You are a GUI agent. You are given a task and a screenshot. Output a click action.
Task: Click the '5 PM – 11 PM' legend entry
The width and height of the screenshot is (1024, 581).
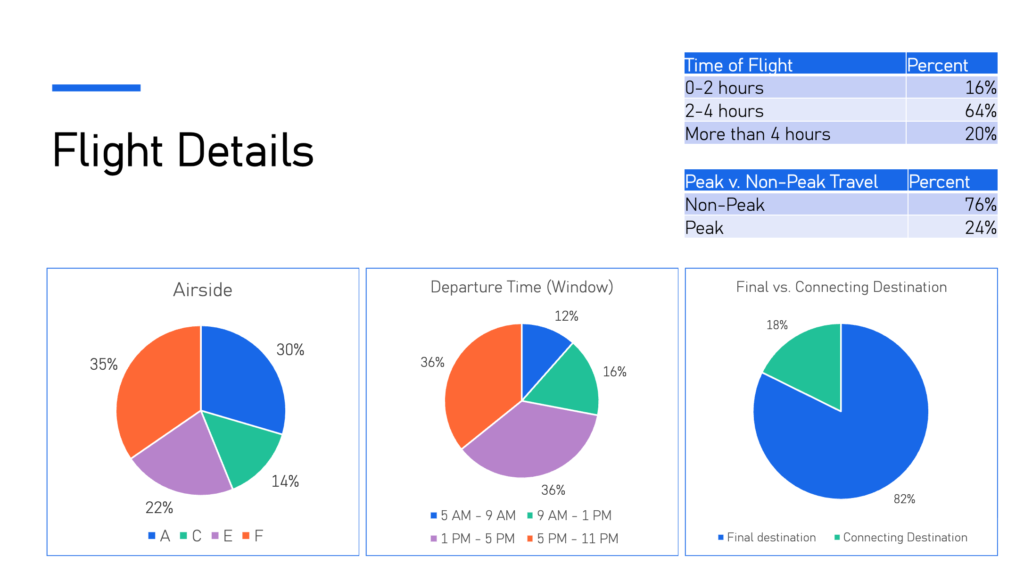[573, 539]
